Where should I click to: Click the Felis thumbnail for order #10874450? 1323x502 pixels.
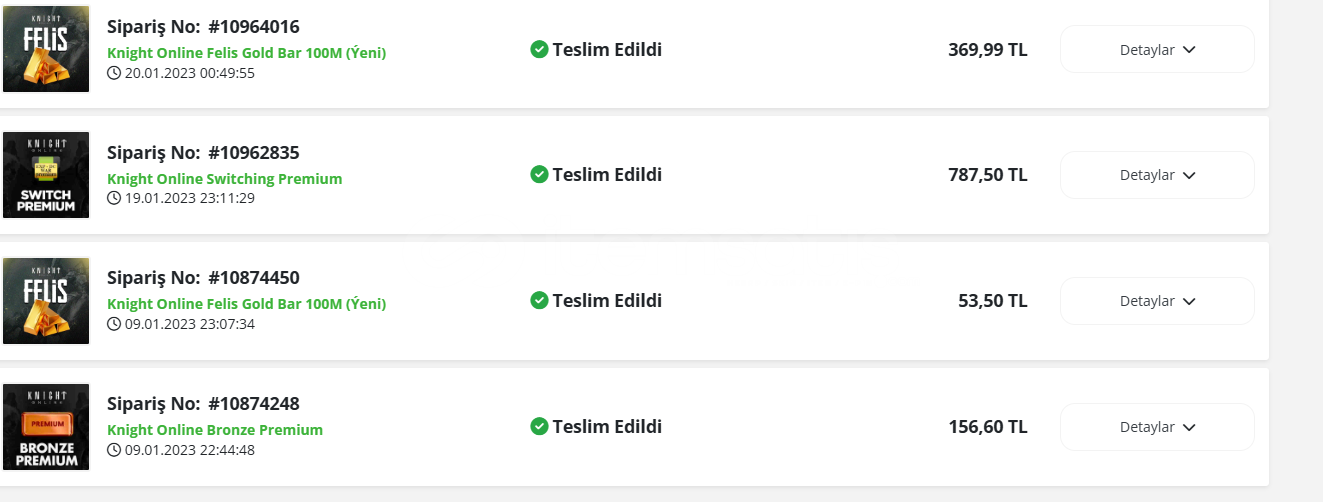click(46, 301)
